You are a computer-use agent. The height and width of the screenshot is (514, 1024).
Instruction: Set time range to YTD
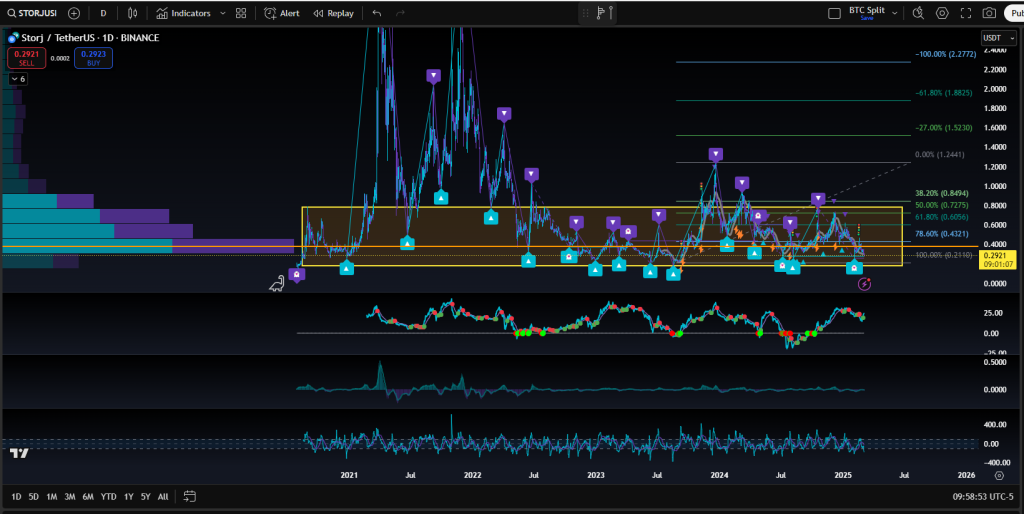point(108,496)
